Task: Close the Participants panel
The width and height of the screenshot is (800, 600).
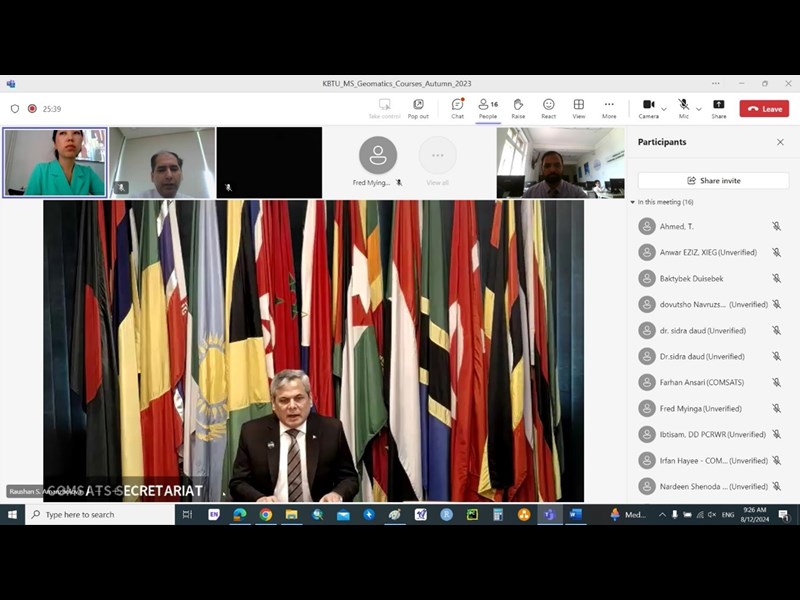Action: click(780, 142)
